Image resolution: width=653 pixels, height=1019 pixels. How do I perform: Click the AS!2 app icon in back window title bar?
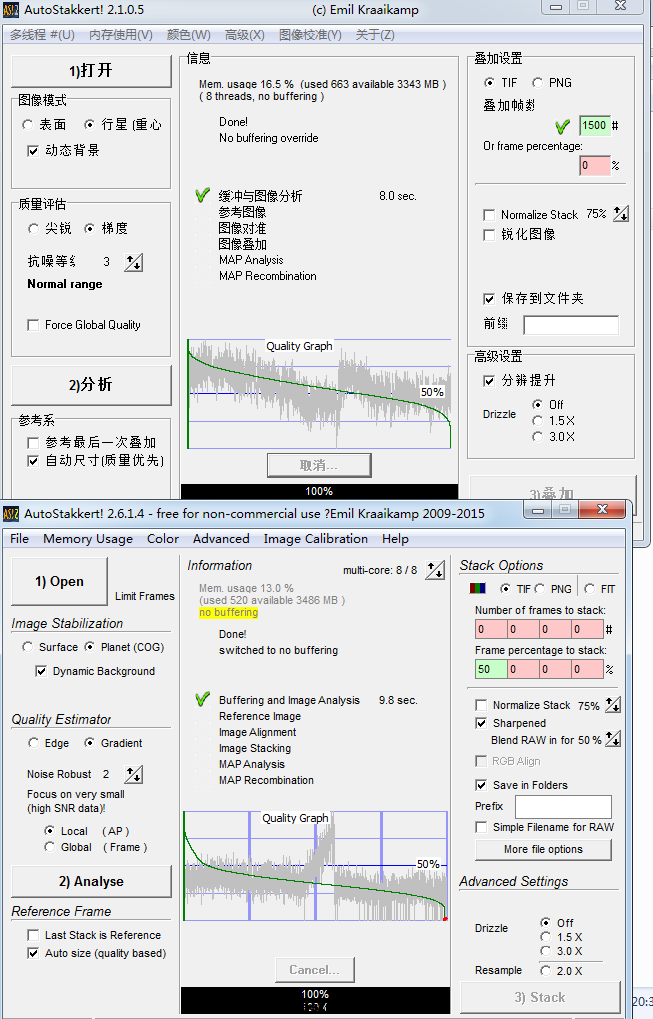(x=11, y=10)
